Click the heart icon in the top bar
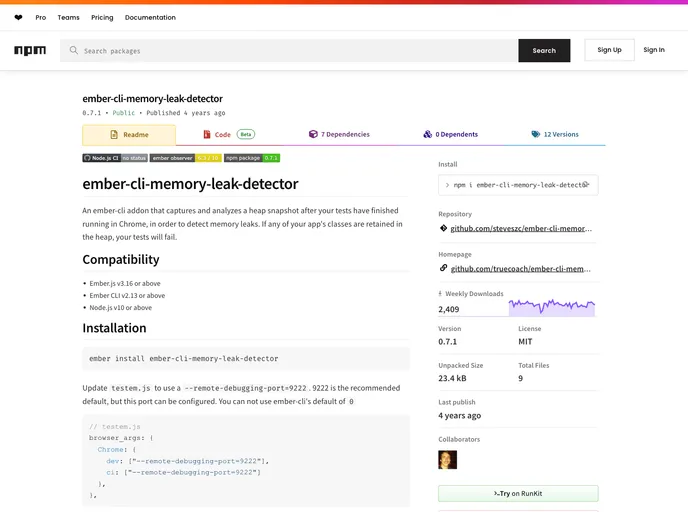The image size is (688, 512). click(18, 18)
